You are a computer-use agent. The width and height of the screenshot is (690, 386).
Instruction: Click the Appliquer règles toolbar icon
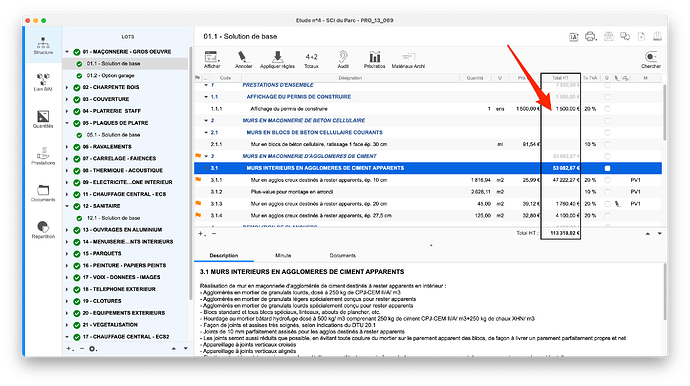tap(277, 60)
